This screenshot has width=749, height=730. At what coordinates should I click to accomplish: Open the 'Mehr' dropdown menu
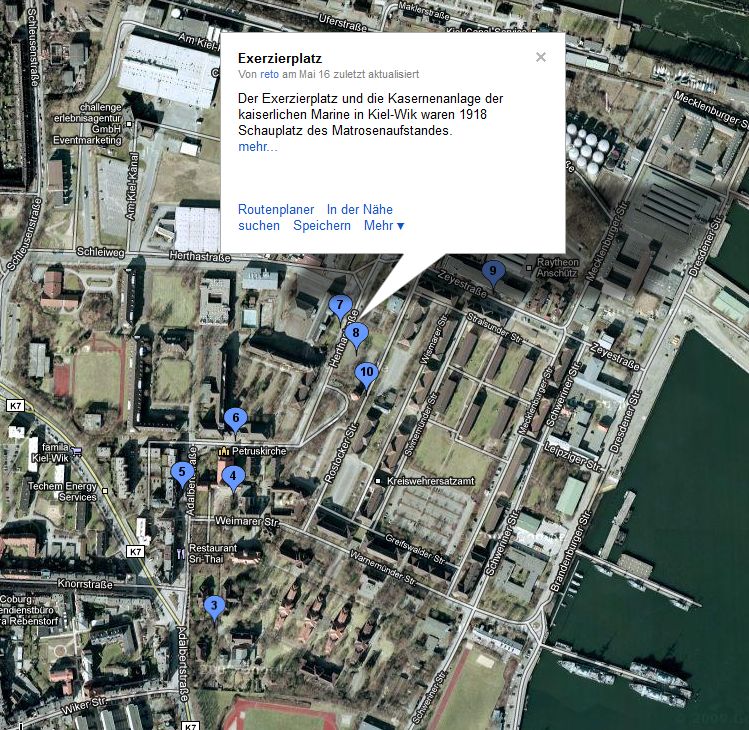[384, 225]
